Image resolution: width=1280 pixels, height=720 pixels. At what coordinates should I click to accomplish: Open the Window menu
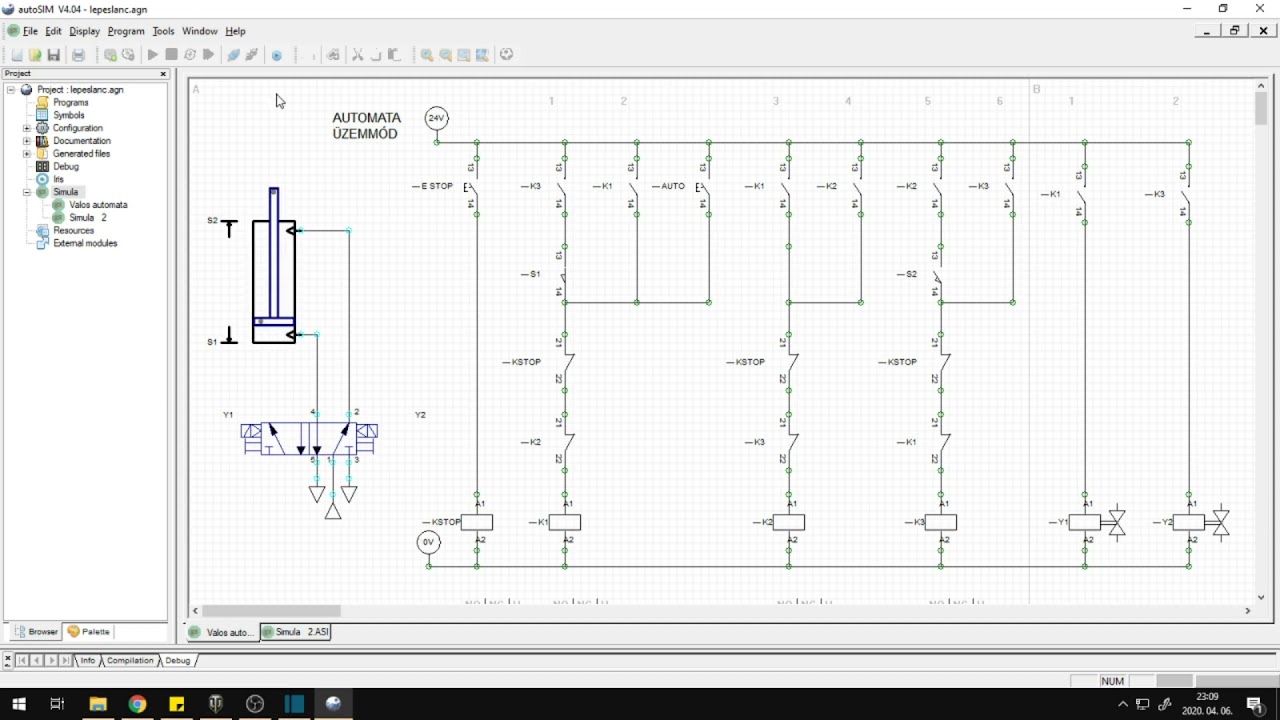(x=200, y=31)
